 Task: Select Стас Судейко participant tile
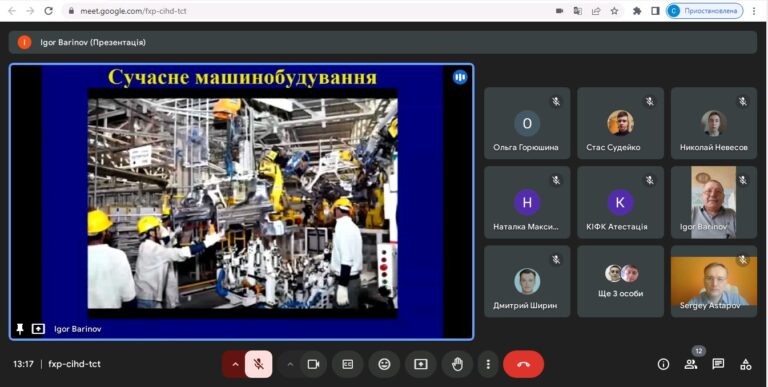[620, 123]
